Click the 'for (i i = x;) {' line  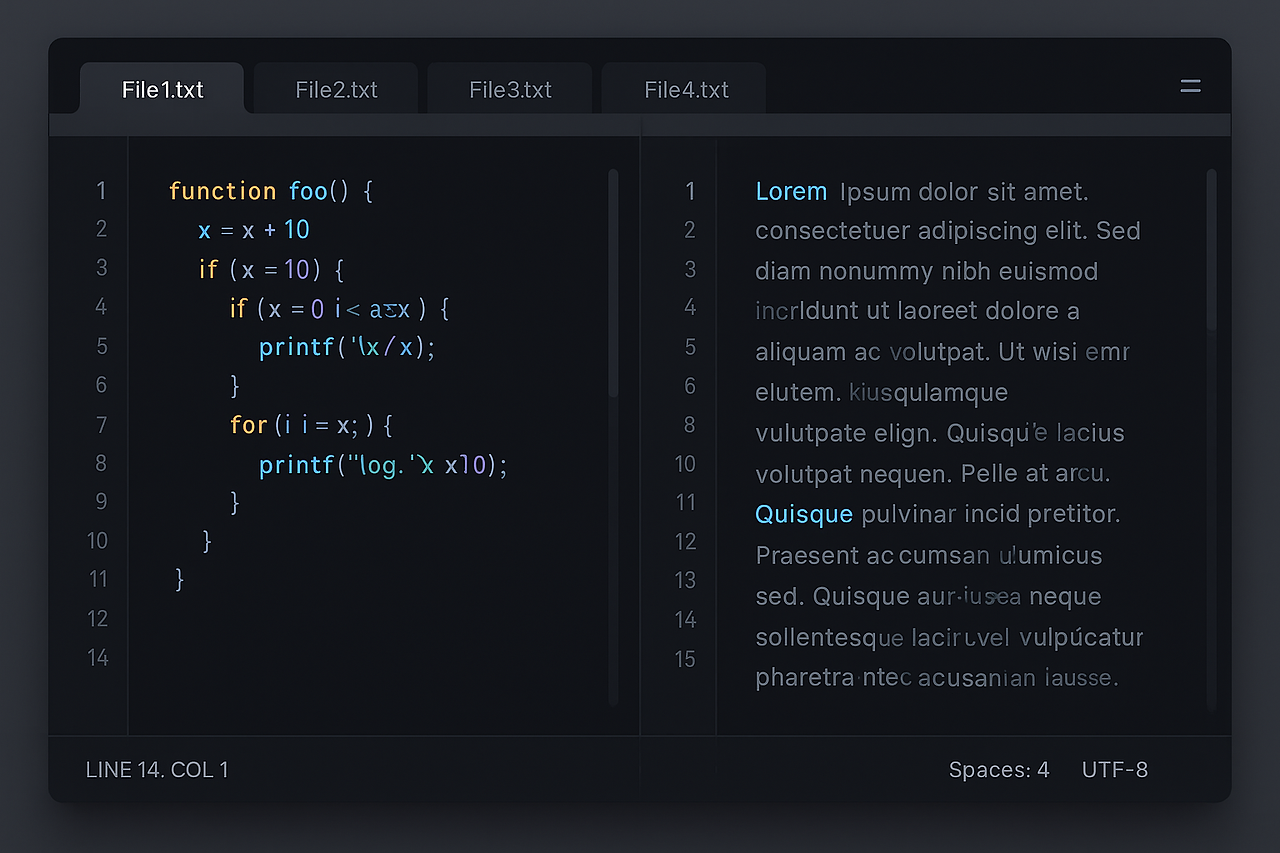pos(311,425)
